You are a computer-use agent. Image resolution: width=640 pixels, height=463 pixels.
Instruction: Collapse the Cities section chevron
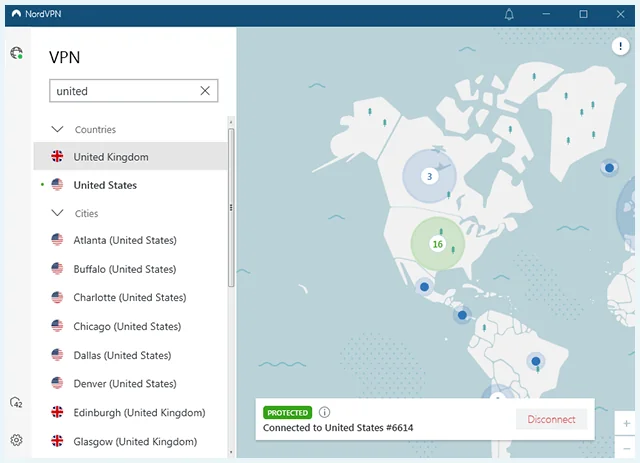point(58,213)
